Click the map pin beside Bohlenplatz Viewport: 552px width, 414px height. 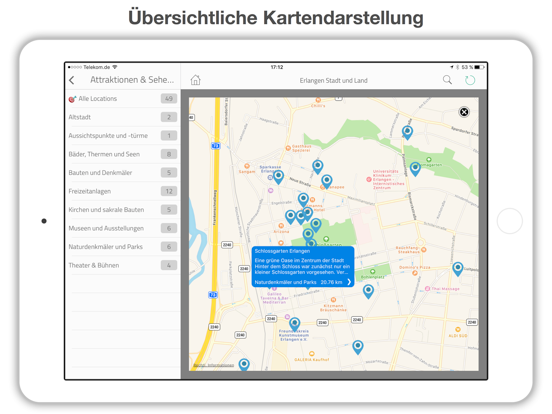[368, 291]
